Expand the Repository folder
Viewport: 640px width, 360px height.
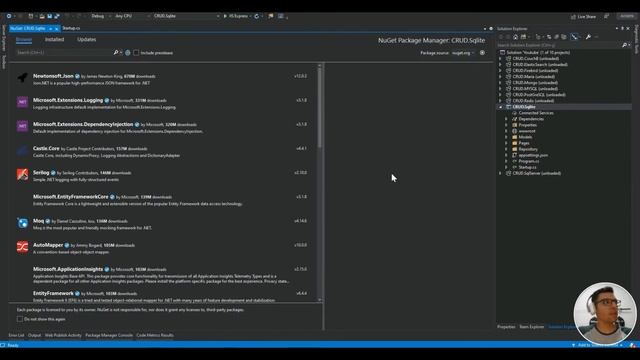pos(507,149)
